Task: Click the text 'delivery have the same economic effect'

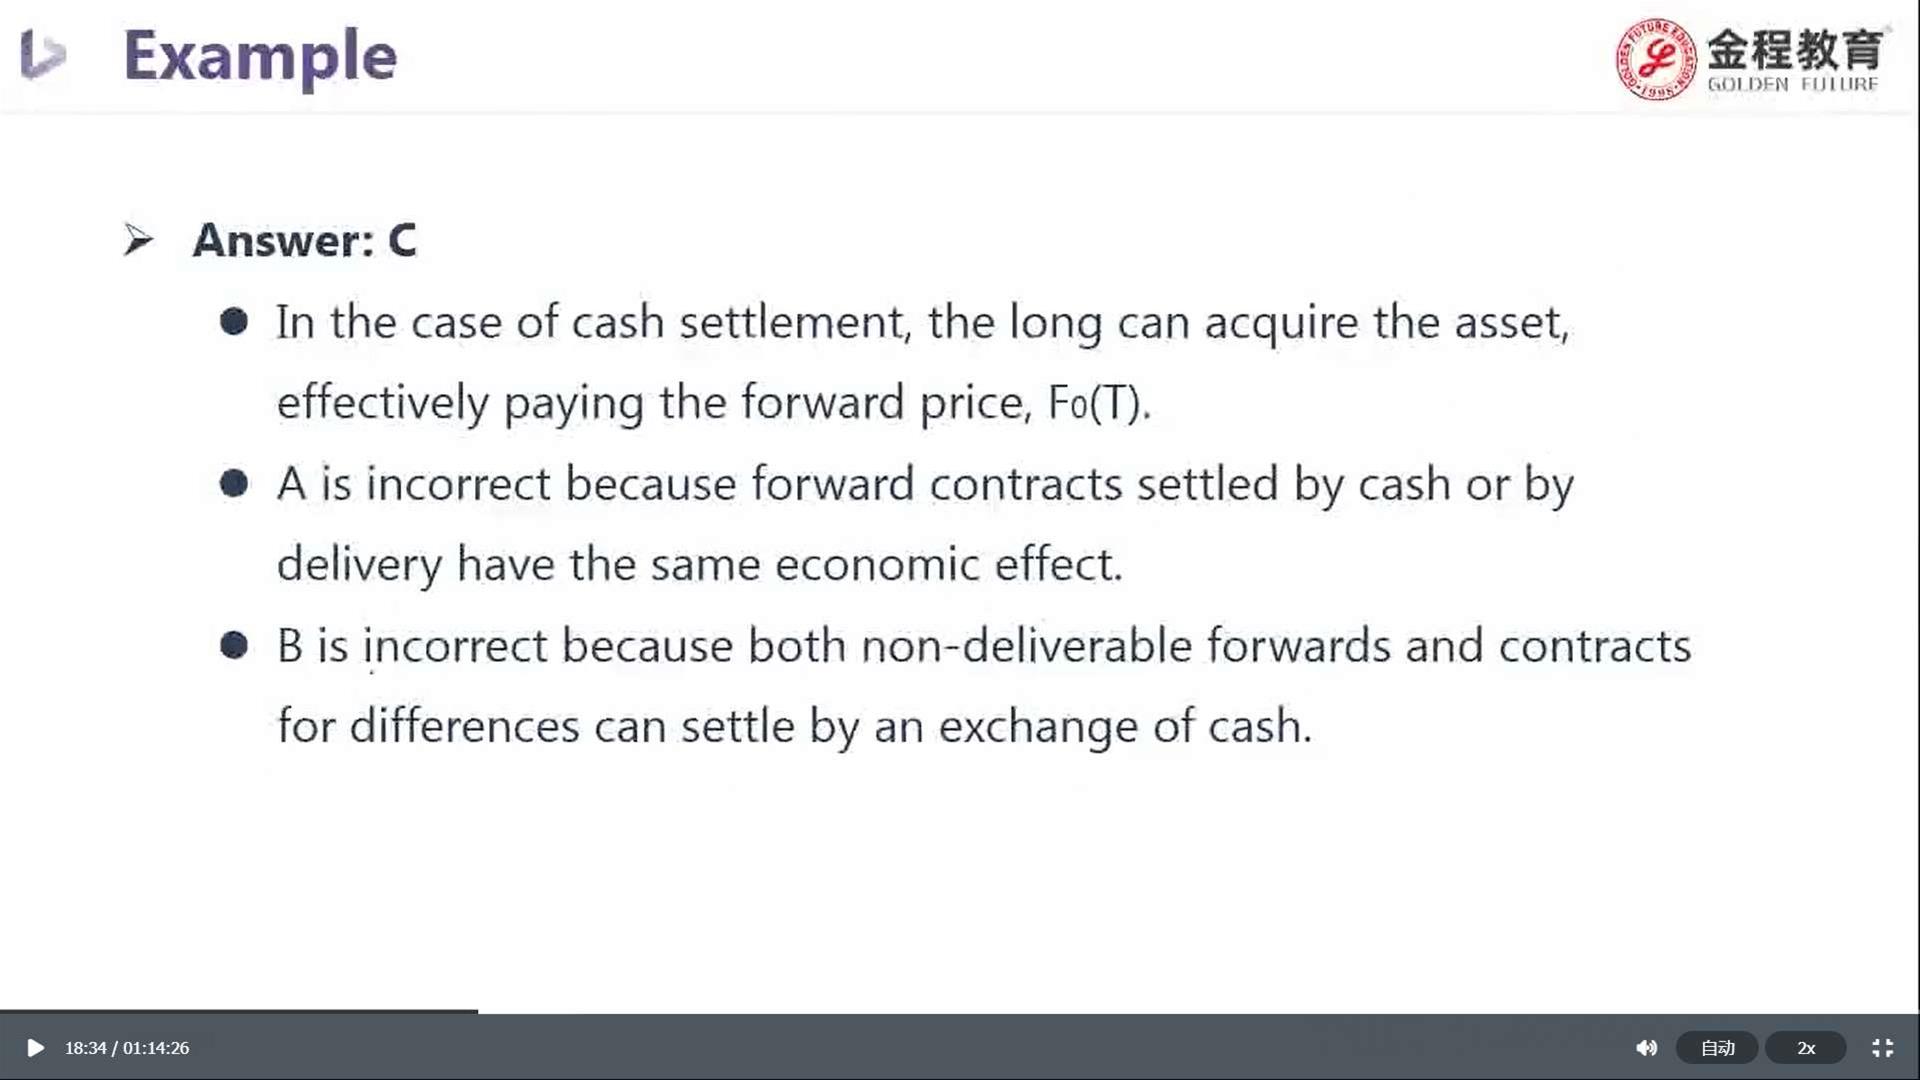Action: tap(700, 565)
